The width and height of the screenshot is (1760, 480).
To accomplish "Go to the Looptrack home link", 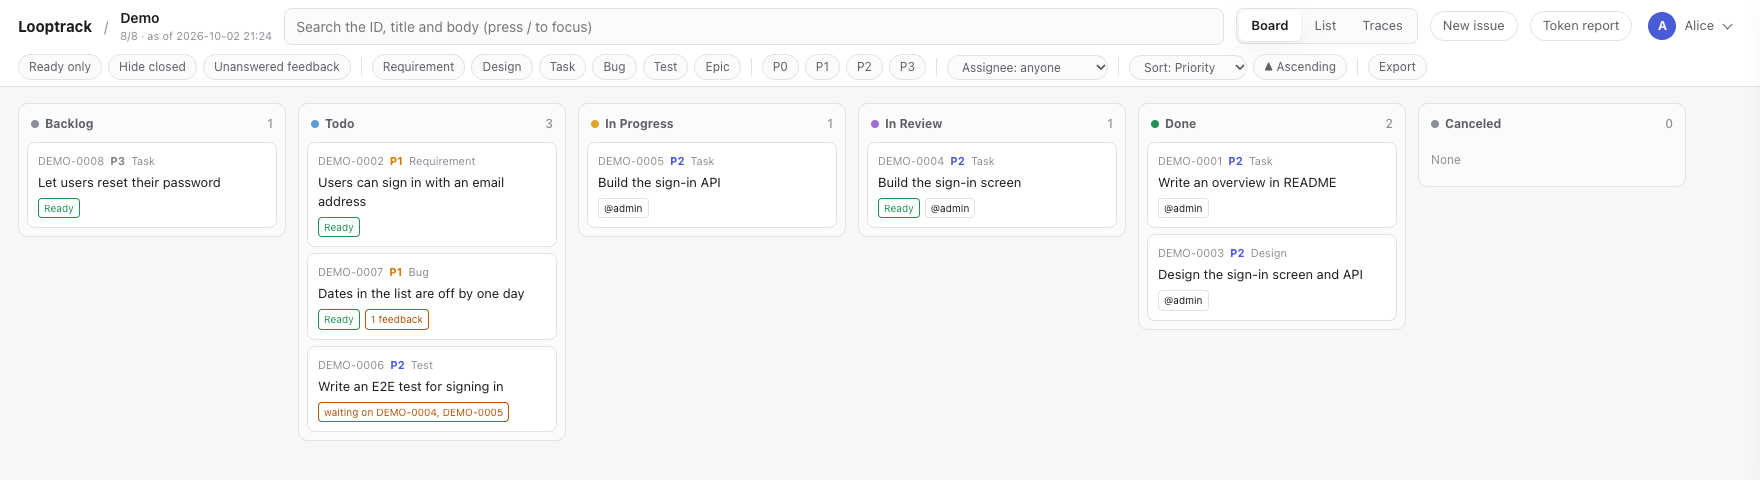I will click(55, 27).
